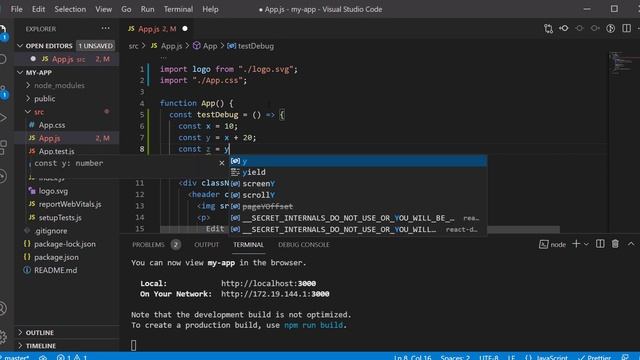Click the node terminal shell icon
This screenshot has height=360, width=640.
pyautogui.click(x=552, y=244)
